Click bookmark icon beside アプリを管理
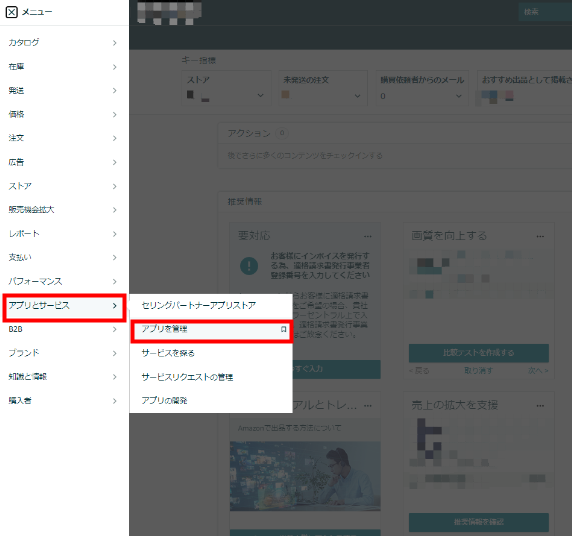This screenshot has height=536, width=572. pos(283,329)
